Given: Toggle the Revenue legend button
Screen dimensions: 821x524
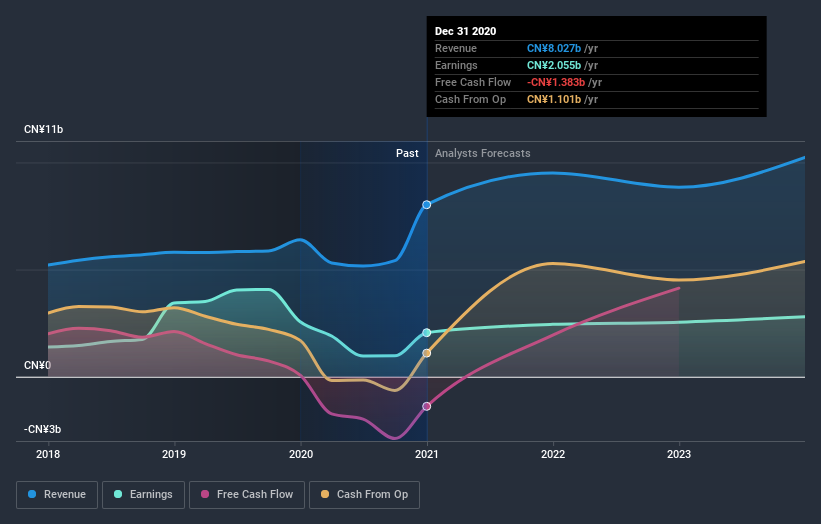Looking at the screenshot, I should (57, 495).
